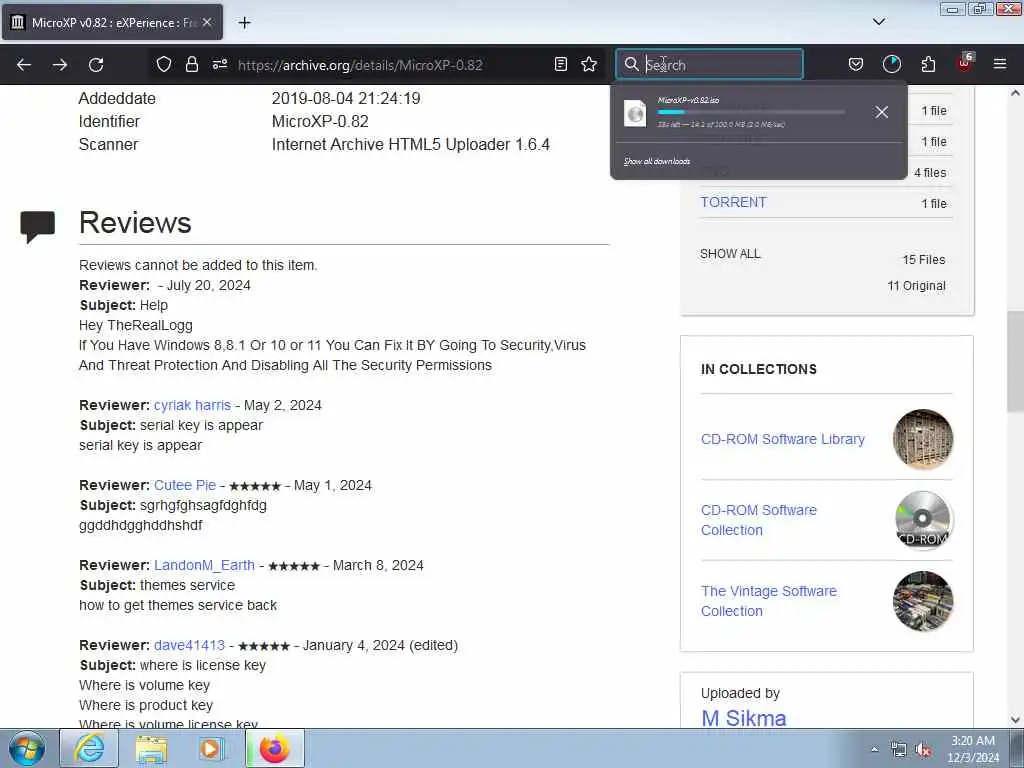Open uploader M Sikma profile

[x=743, y=718]
